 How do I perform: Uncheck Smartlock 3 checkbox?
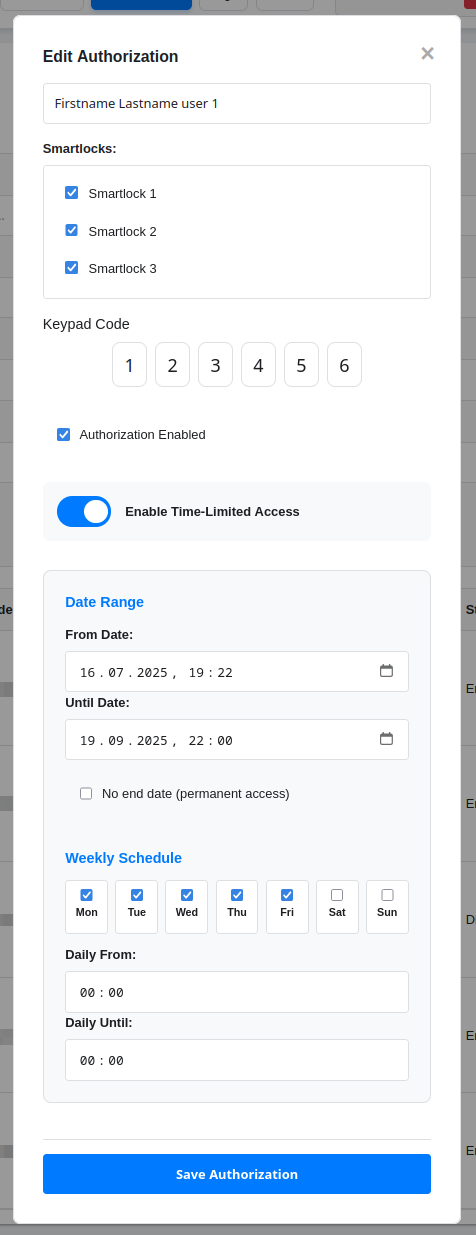click(71, 267)
